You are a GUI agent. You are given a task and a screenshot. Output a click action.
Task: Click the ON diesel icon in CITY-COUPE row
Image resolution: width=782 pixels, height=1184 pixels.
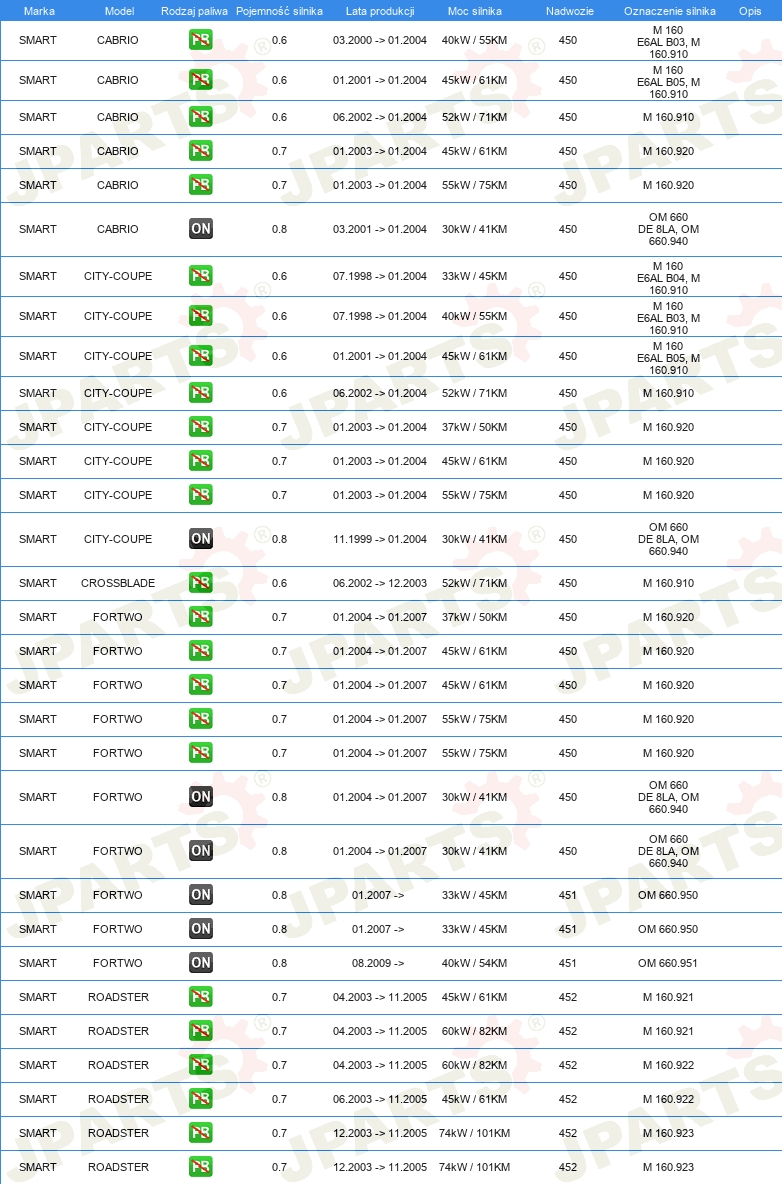click(201, 539)
